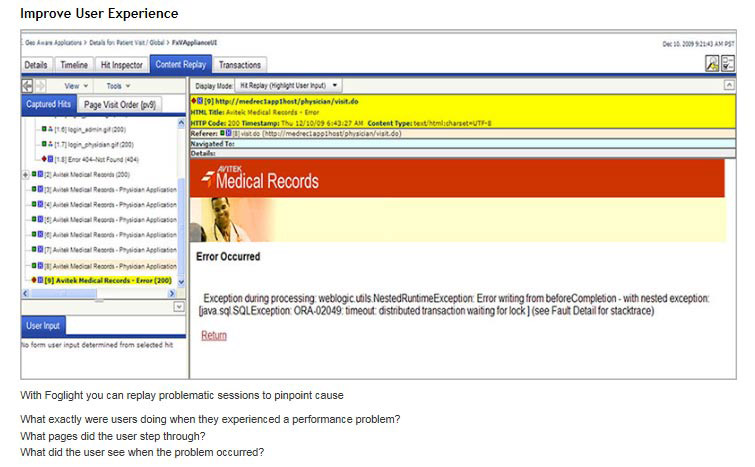The height and width of the screenshot is (467, 755).
Task: Click the hits tree scroll down arrow
Action: coord(181,282)
